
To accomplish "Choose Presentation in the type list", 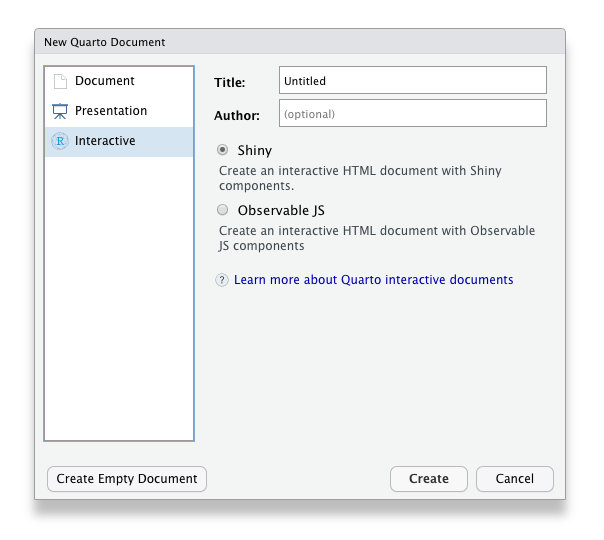I will pos(119,111).
